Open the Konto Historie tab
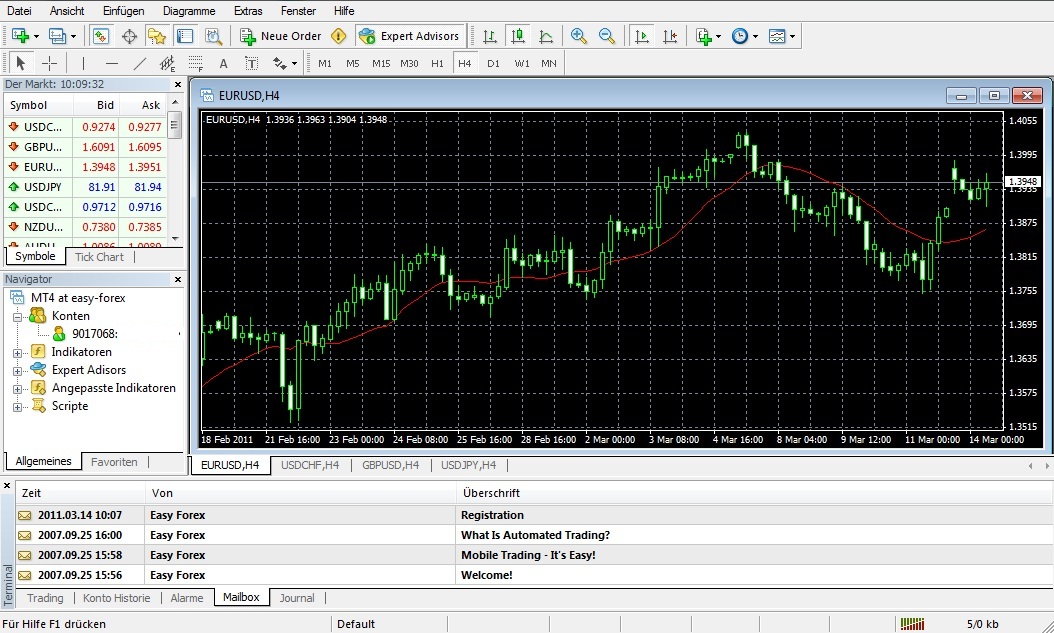Screen dimensions: 1054x633 point(116,598)
